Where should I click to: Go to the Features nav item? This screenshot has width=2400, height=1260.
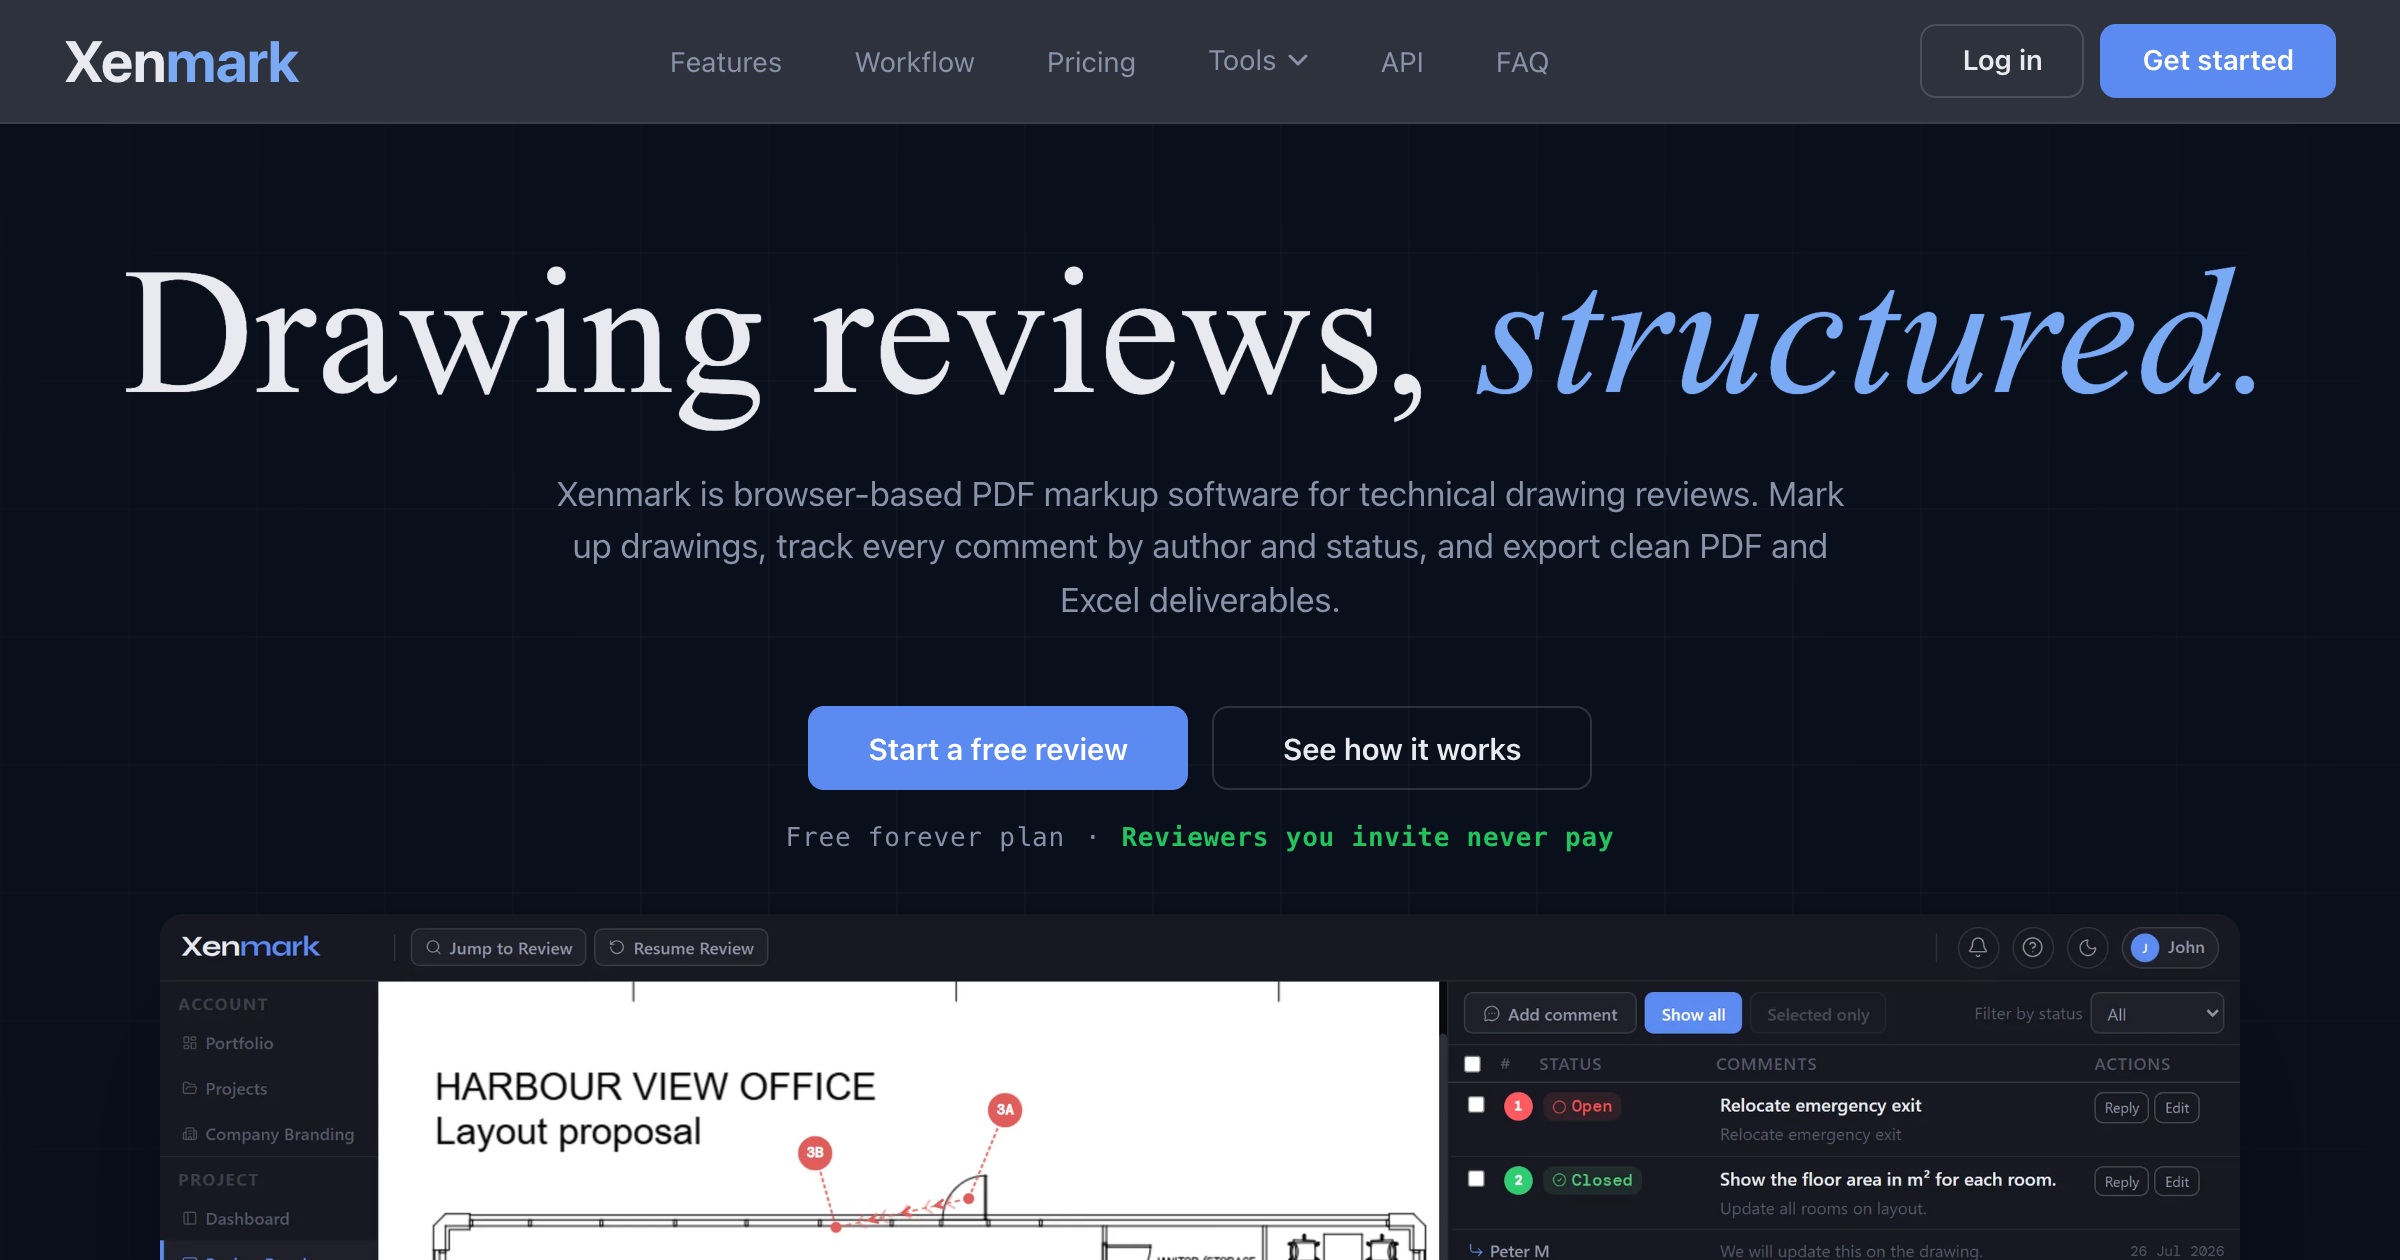(725, 62)
